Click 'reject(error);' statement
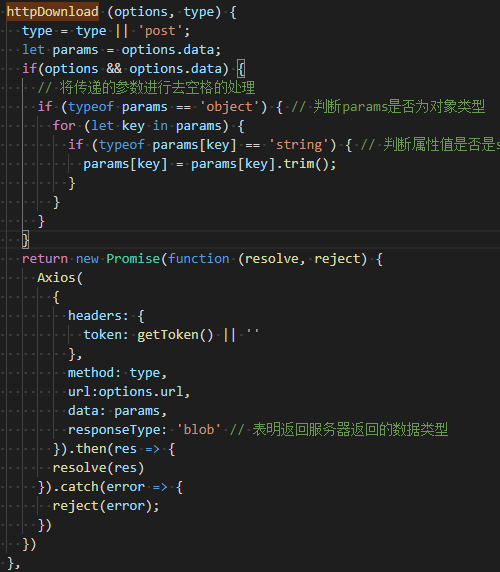Image resolution: width=500 pixels, height=572 pixels. pyautogui.click(x=106, y=506)
